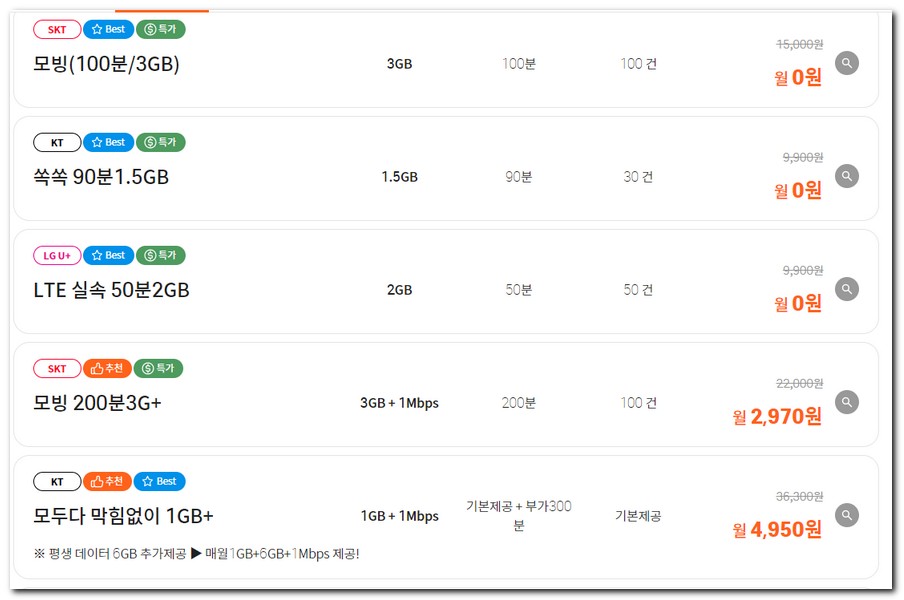
Task: Click the 추천 badge on 모두다 막힘없이 1GB+
Action: point(108,482)
